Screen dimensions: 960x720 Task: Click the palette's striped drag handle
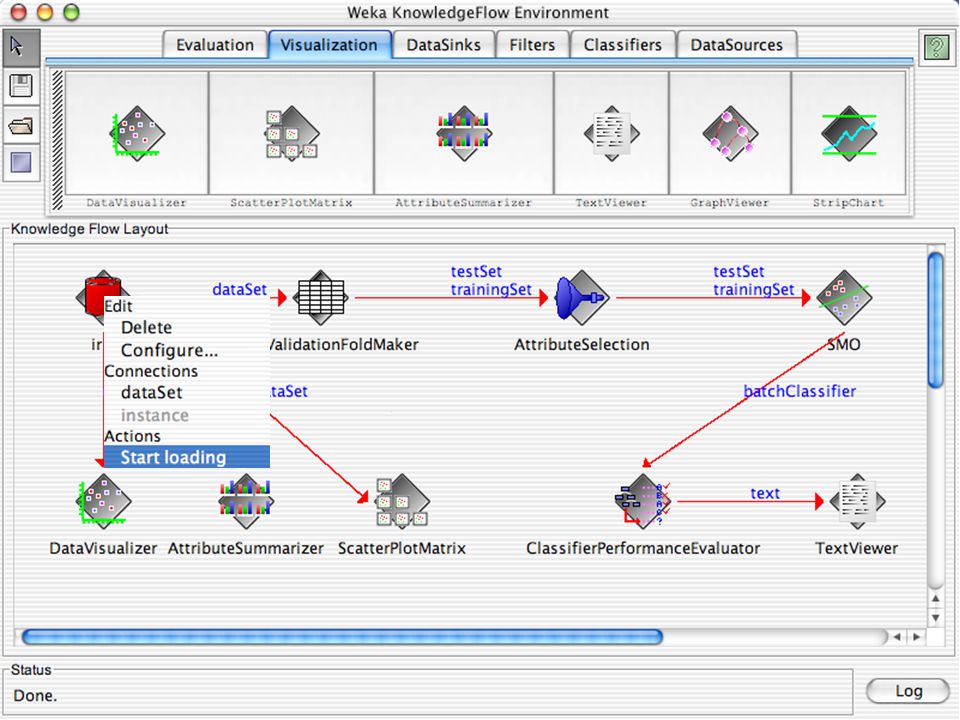pyautogui.click(x=58, y=141)
